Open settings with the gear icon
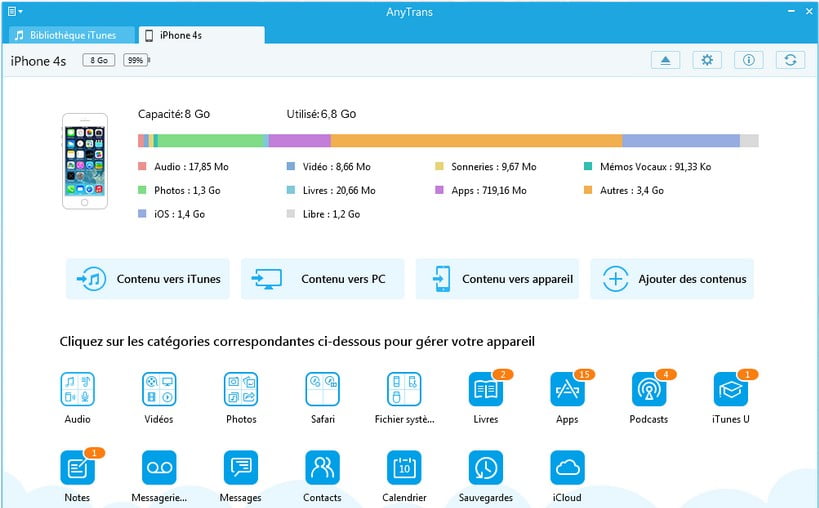Viewport: 819px width, 508px height. [x=707, y=60]
